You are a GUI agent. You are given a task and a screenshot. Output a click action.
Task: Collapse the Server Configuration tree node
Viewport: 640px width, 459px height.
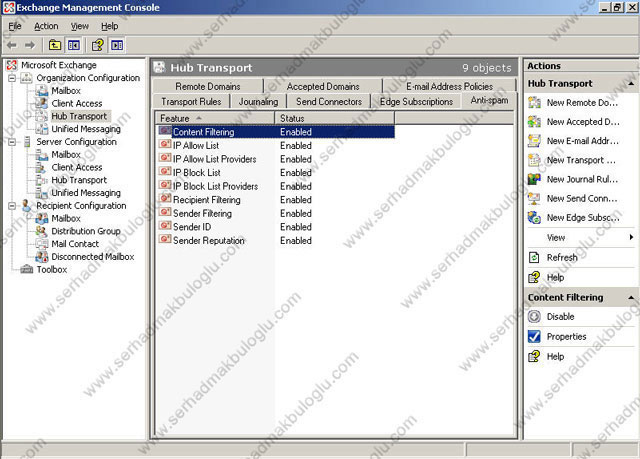12,142
